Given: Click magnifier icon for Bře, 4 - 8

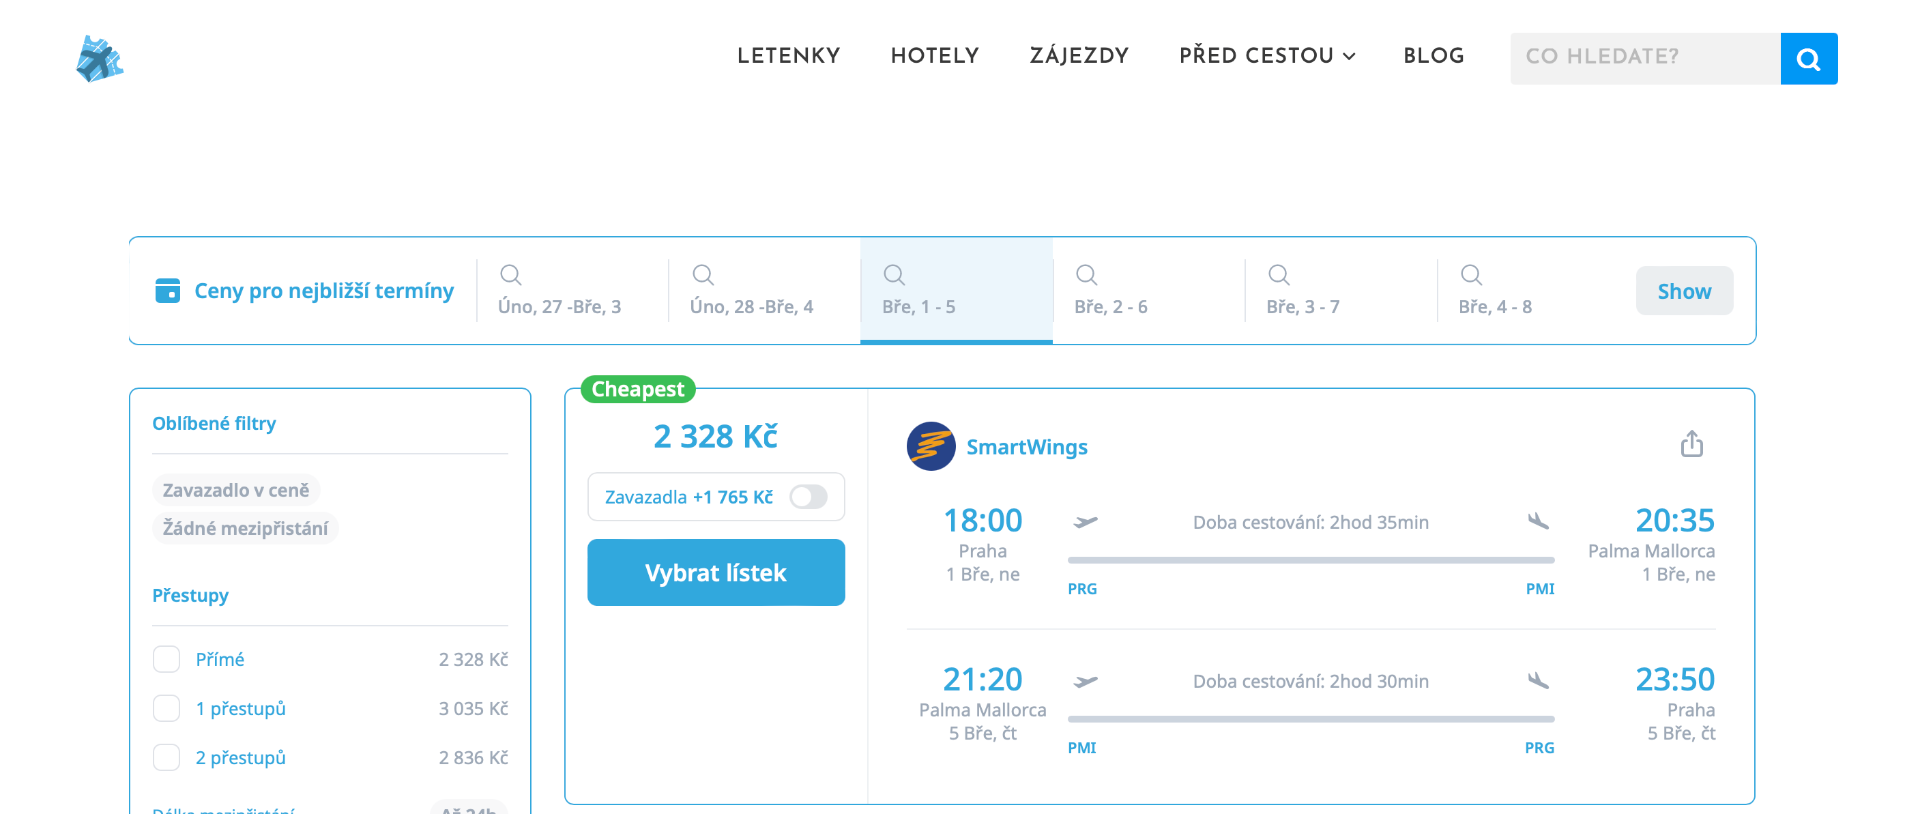Looking at the screenshot, I should pos(1470,275).
